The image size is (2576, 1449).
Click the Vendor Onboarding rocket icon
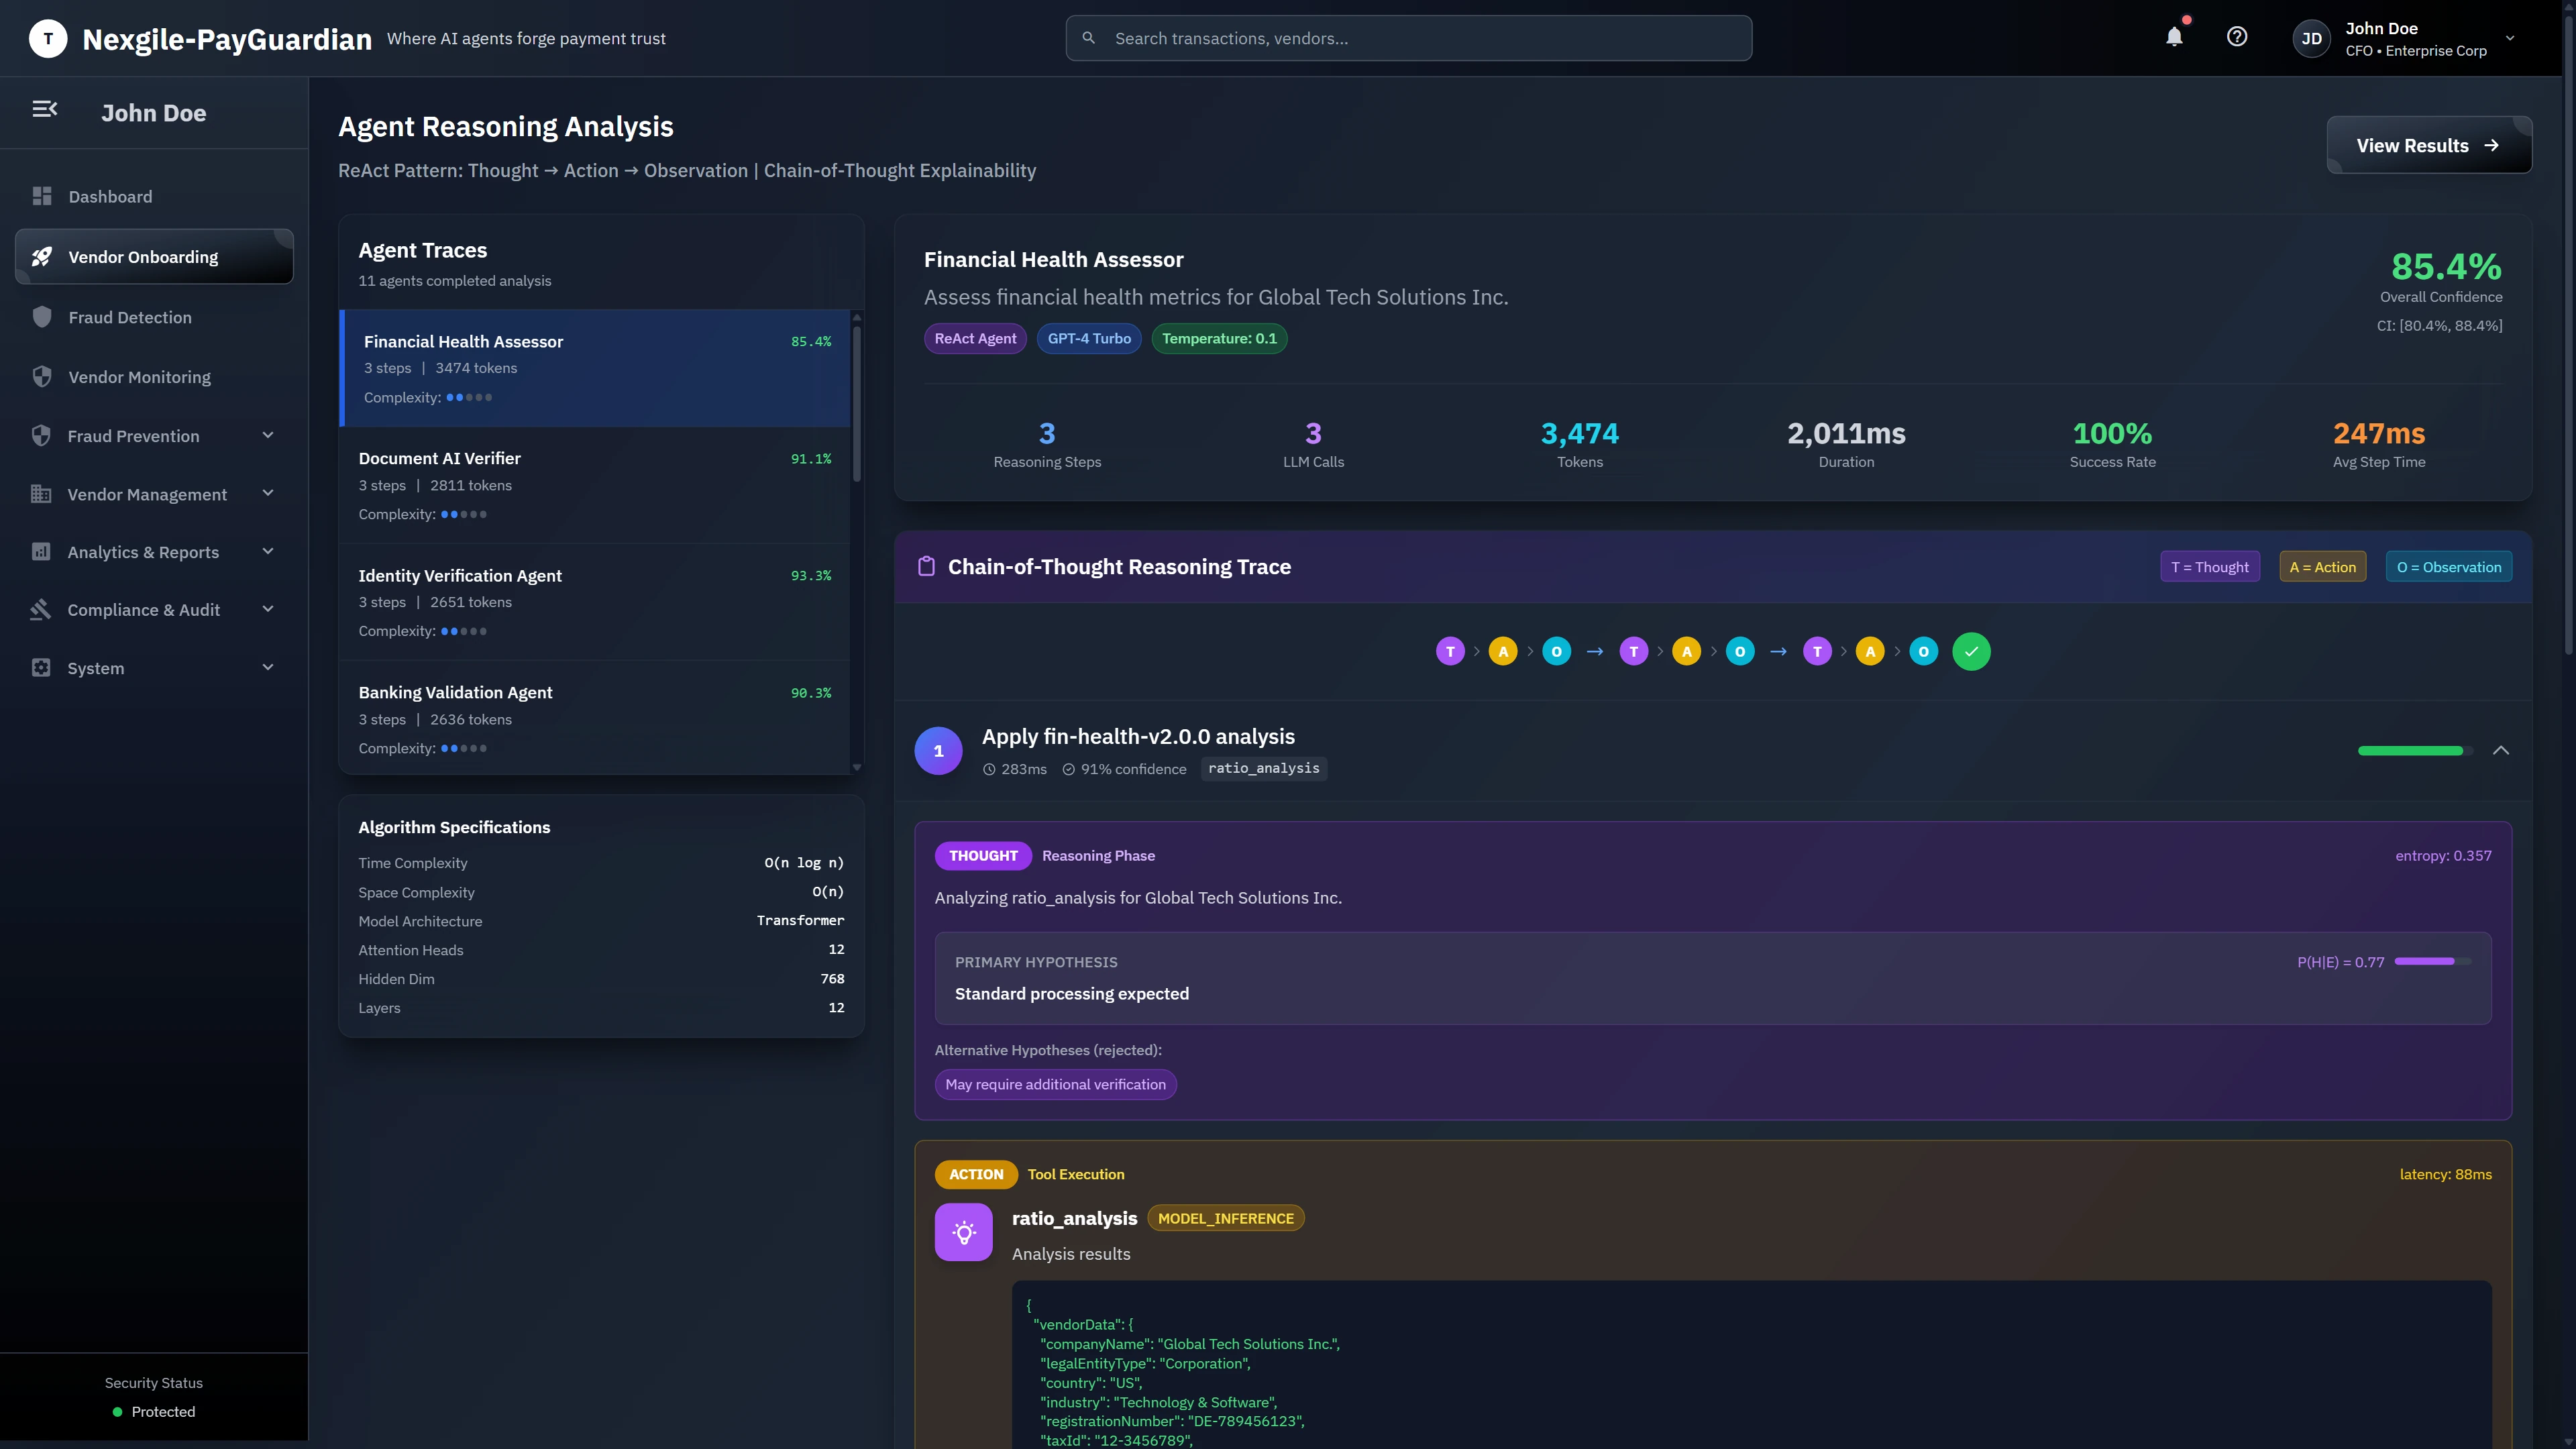point(42,256)
